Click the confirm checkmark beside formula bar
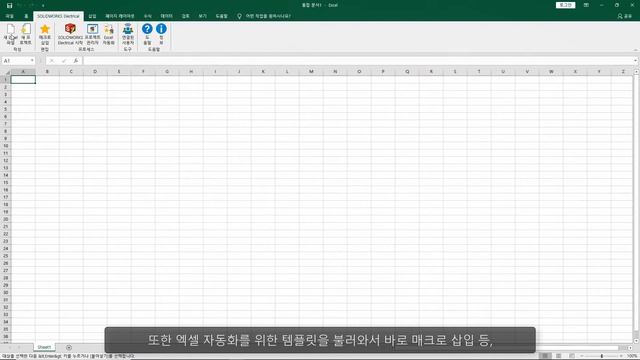640x360 pixels. point(64,60)
